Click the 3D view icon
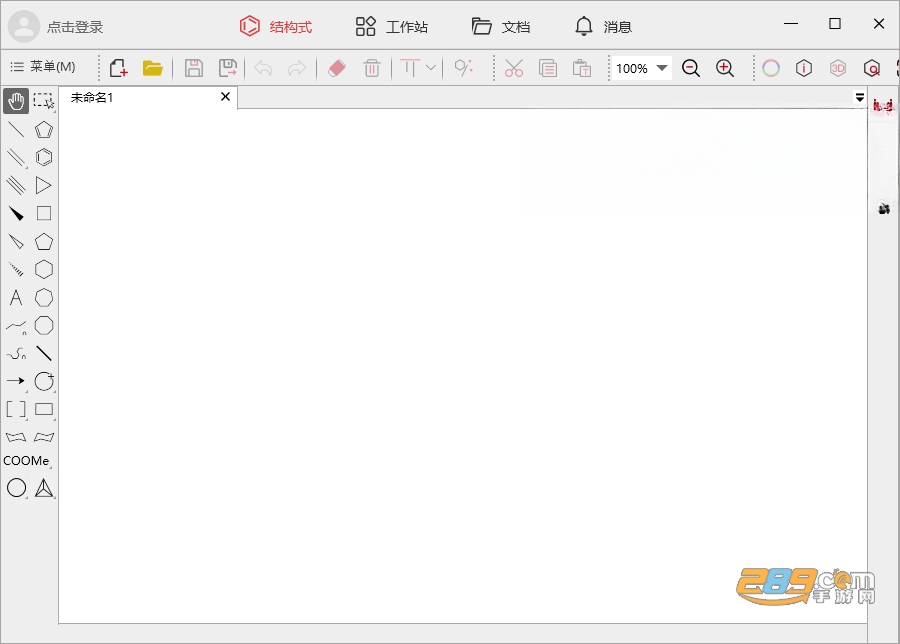Image resolution: width=900 pixels, height=644 pixels. click(x=838, y=68)
